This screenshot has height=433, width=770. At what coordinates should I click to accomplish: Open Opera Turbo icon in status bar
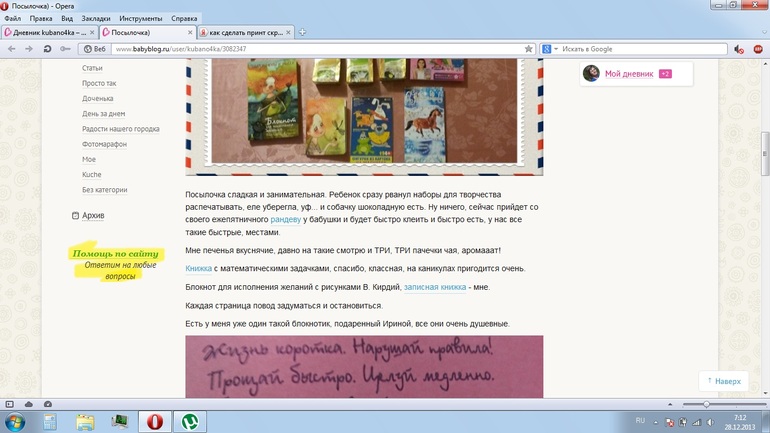(x=48, y=404)
